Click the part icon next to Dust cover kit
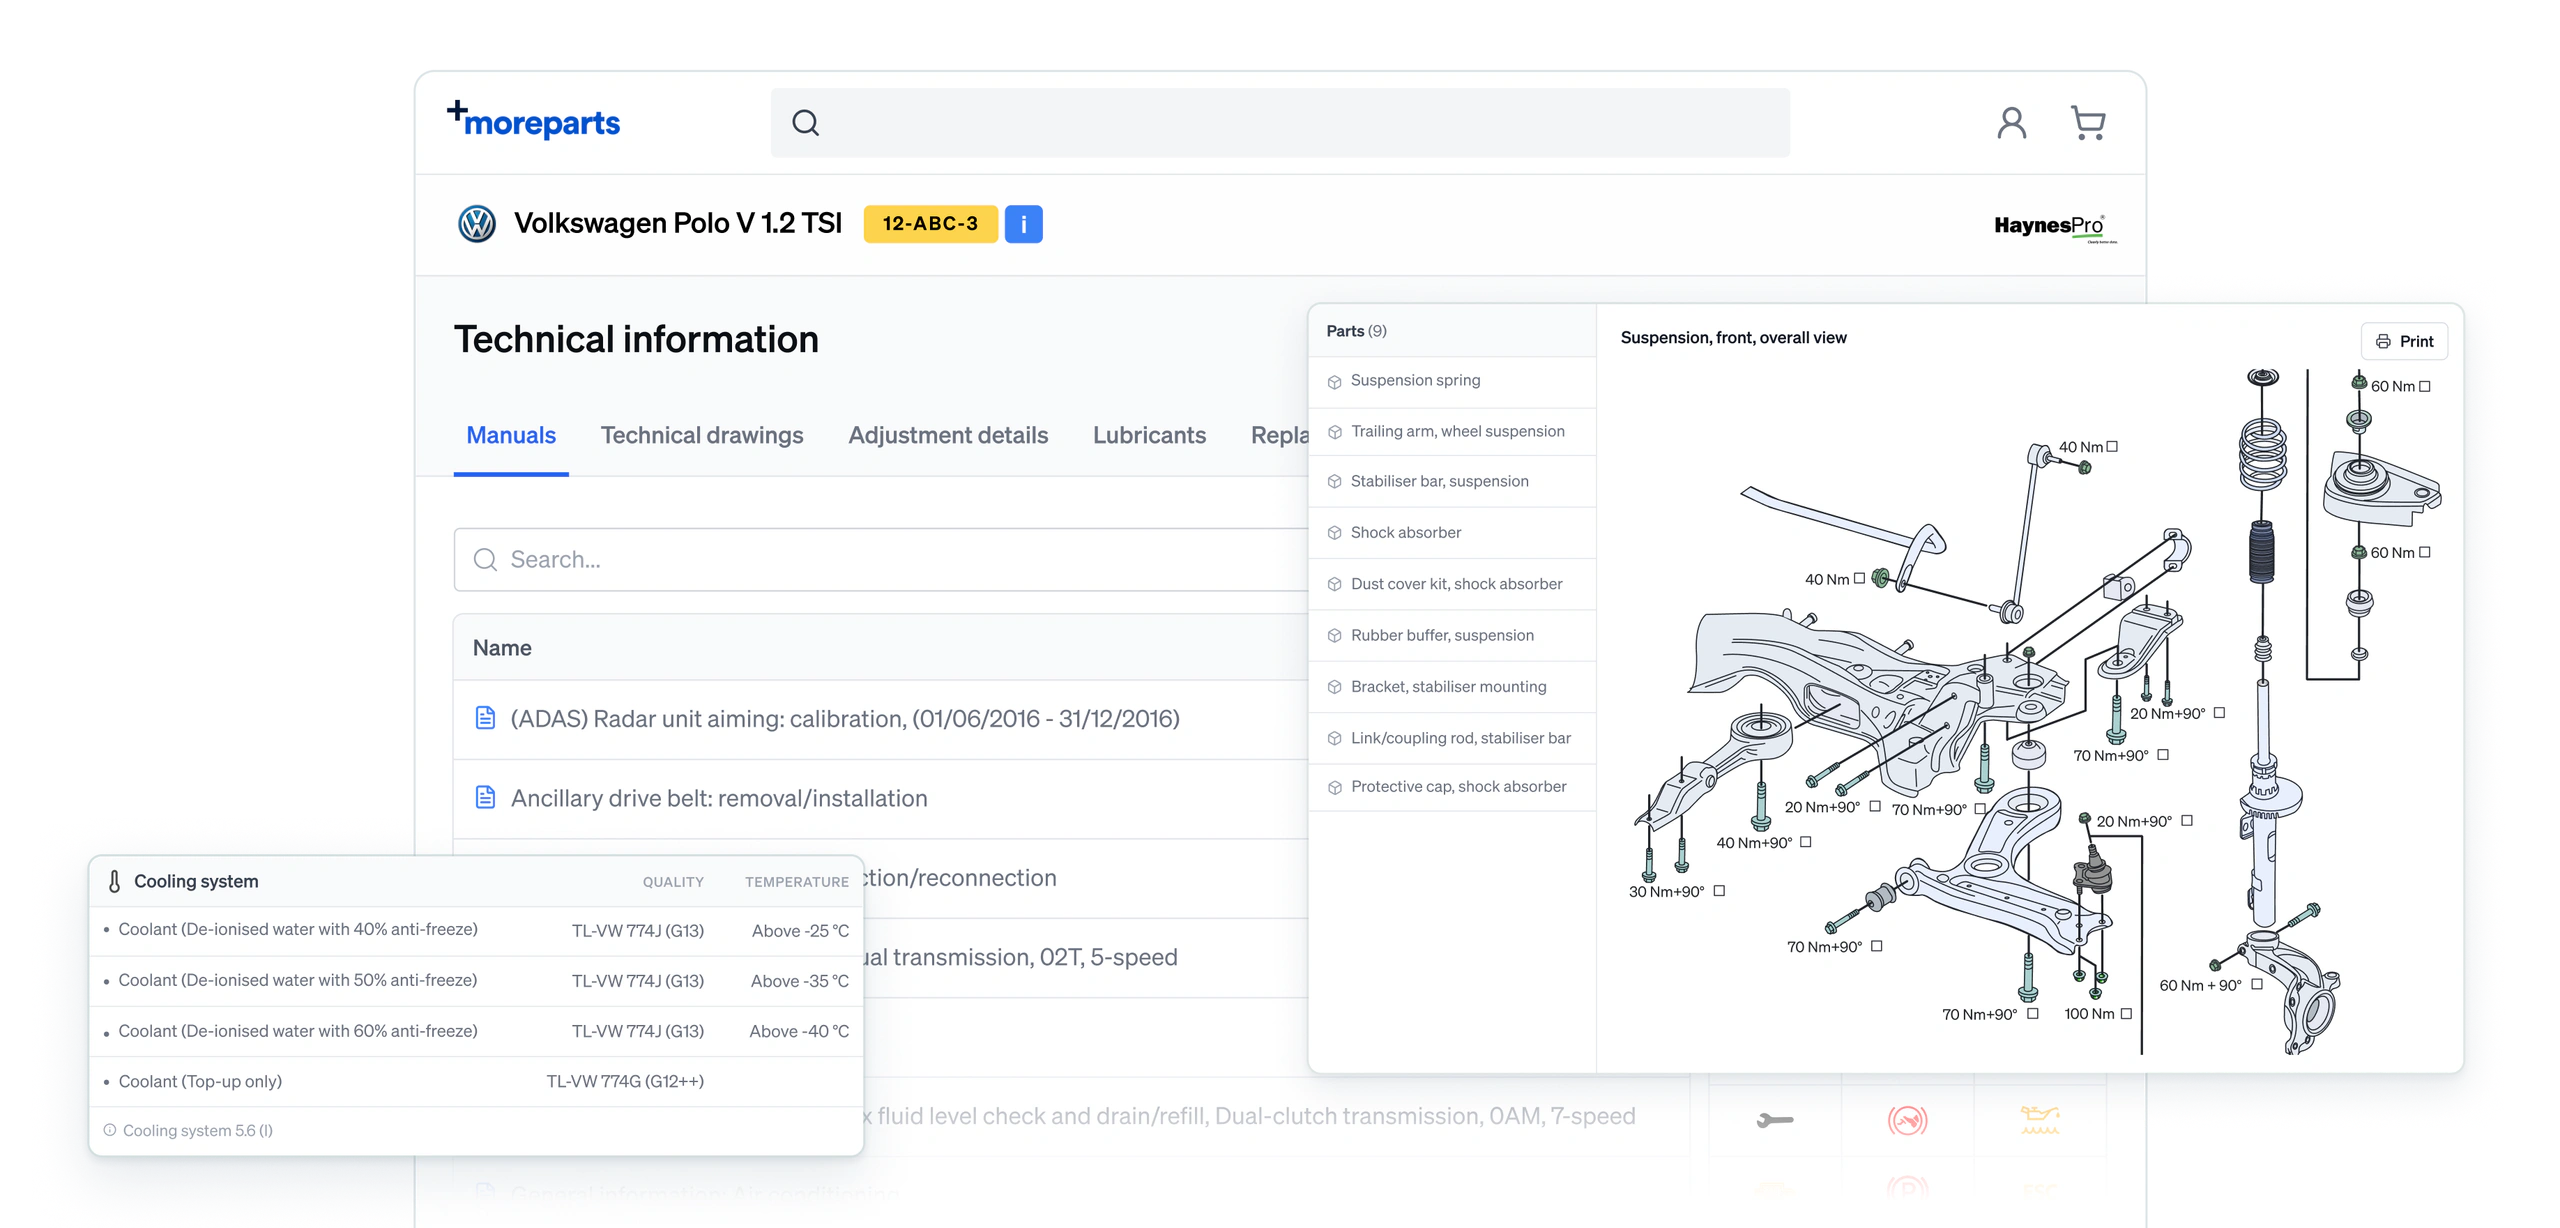2560x1228 pixels. pyautogui.click(x=1334, y=584)
